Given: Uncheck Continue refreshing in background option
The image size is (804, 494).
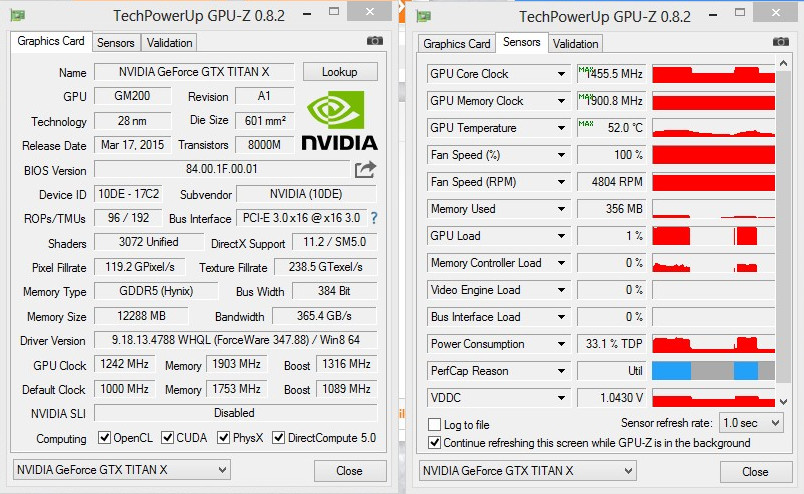Looking at the screenshot, I should [434, 442].
